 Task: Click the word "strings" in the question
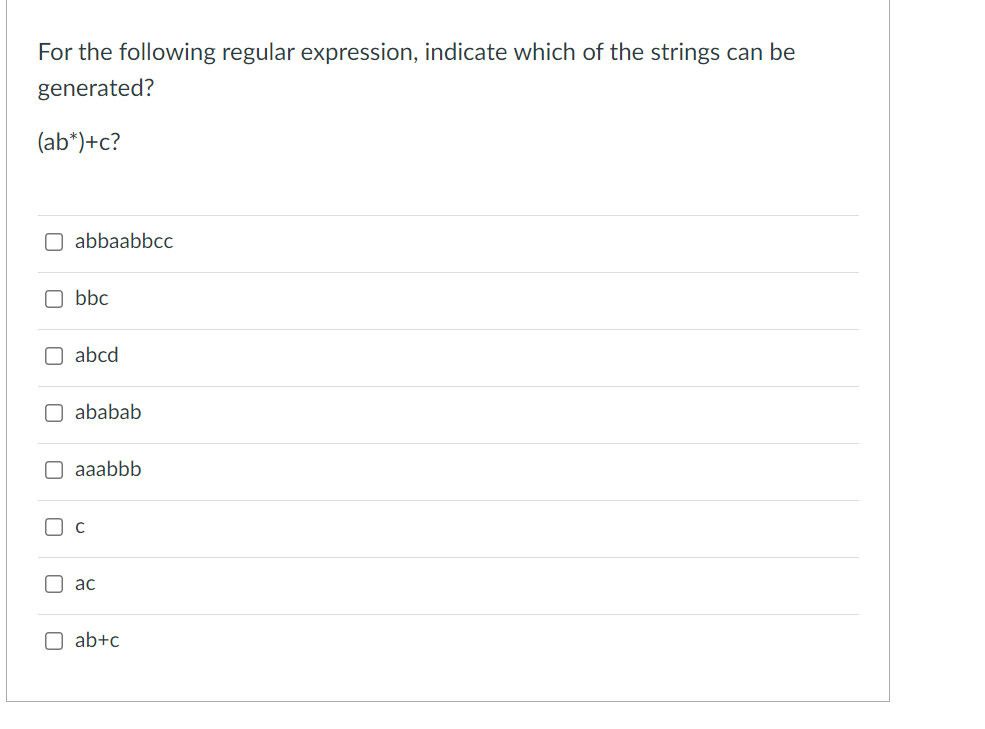tap(685, 53)
